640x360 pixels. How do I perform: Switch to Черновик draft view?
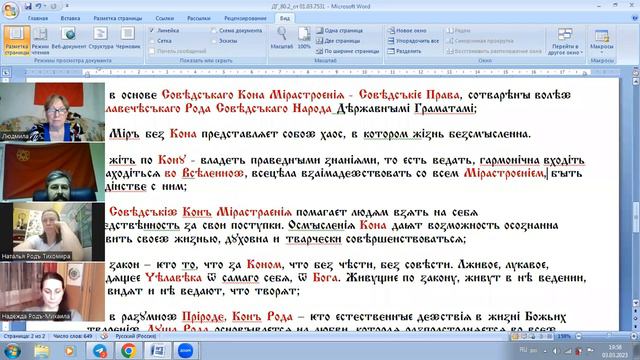[x=128, y=38]
